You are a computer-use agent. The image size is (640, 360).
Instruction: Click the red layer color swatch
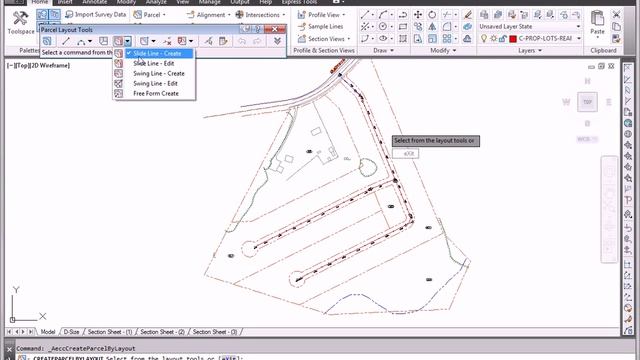coord(513,39)
